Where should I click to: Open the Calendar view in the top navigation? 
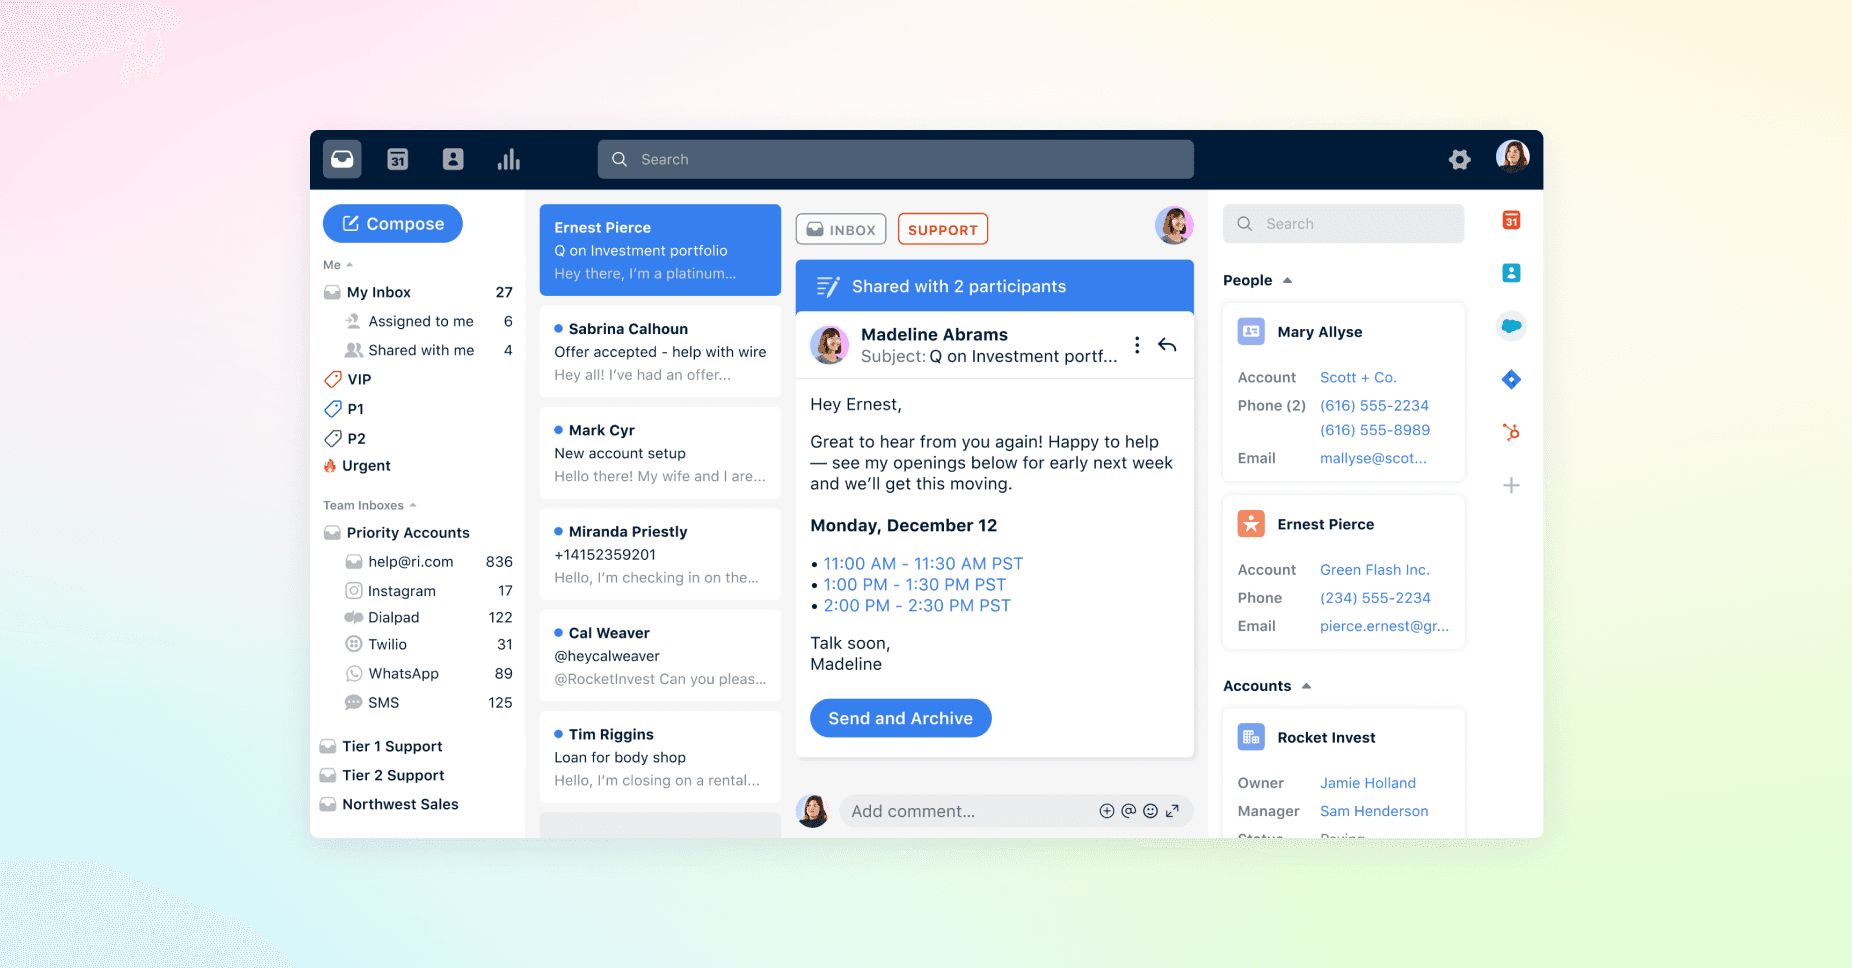click(397, 159)
